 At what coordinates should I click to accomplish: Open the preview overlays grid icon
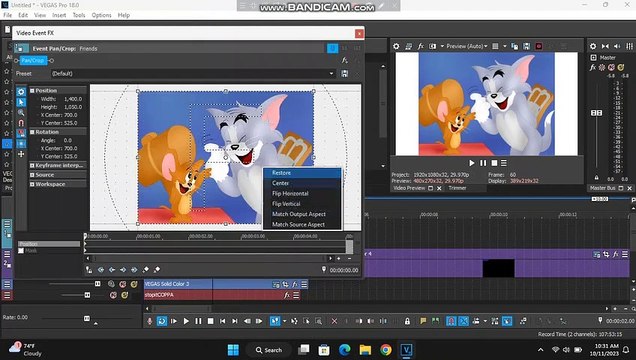click(x=495, y=46)
